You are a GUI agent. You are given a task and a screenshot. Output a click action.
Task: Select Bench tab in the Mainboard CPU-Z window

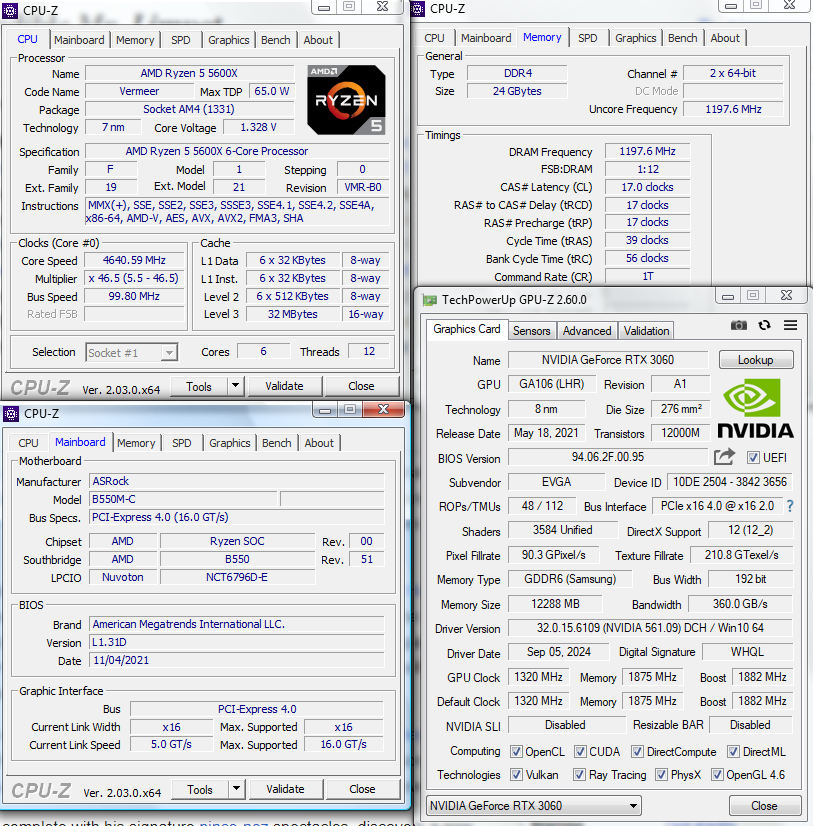277,443
